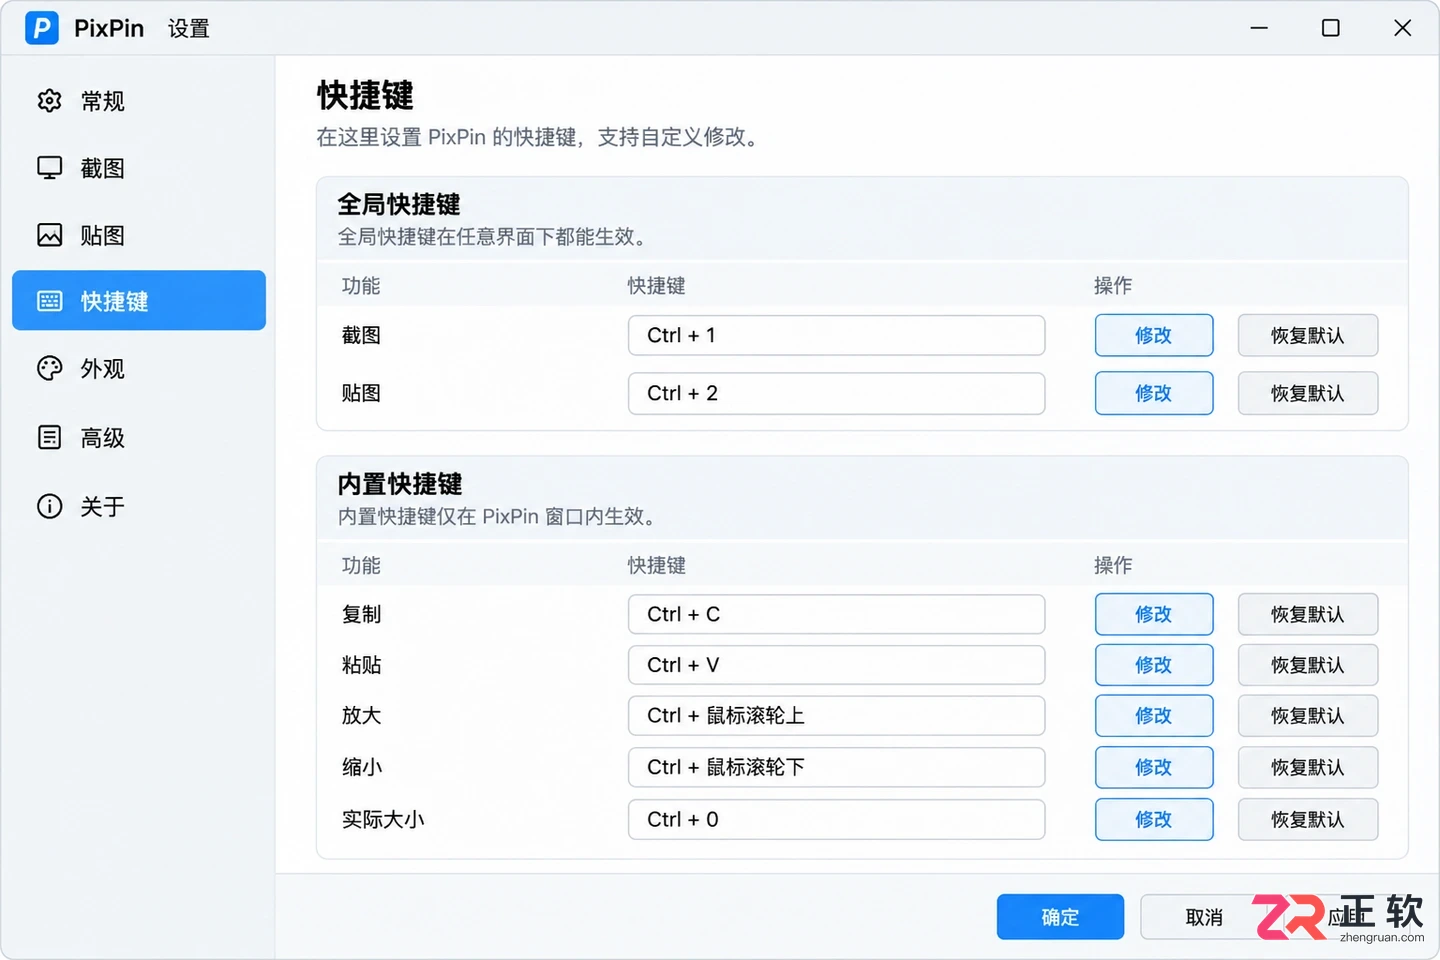This screenshot has height=960, width=1440.
Task: Open the 截图 settings page
Action: click(x=139, y=168)
